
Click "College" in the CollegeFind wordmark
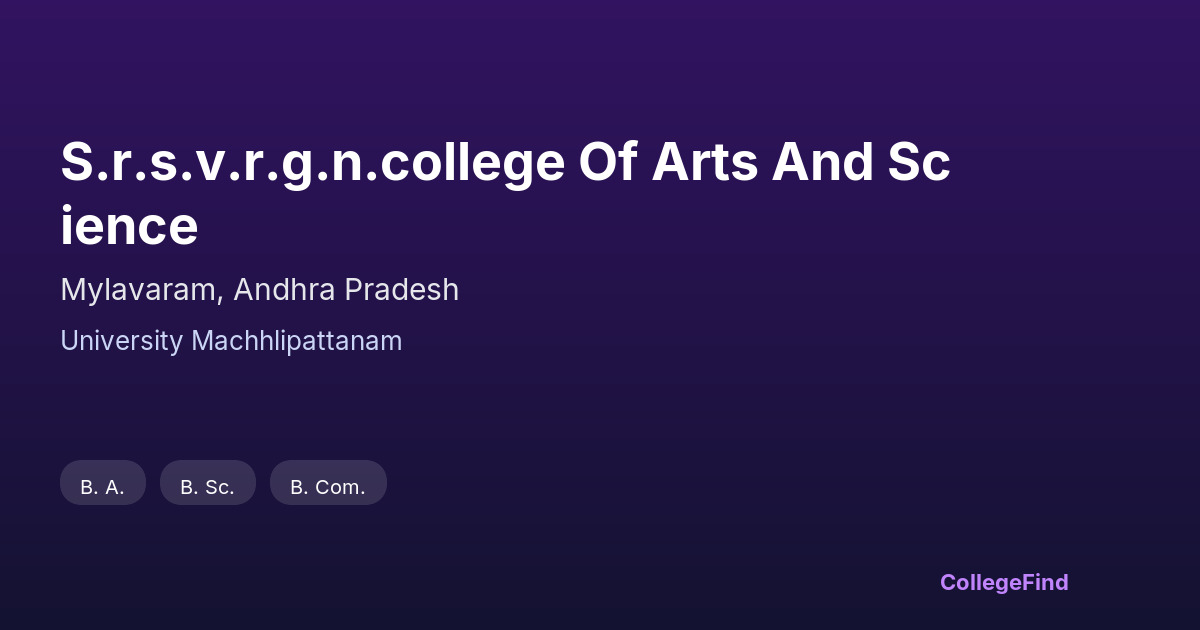(x=981, y=582)
